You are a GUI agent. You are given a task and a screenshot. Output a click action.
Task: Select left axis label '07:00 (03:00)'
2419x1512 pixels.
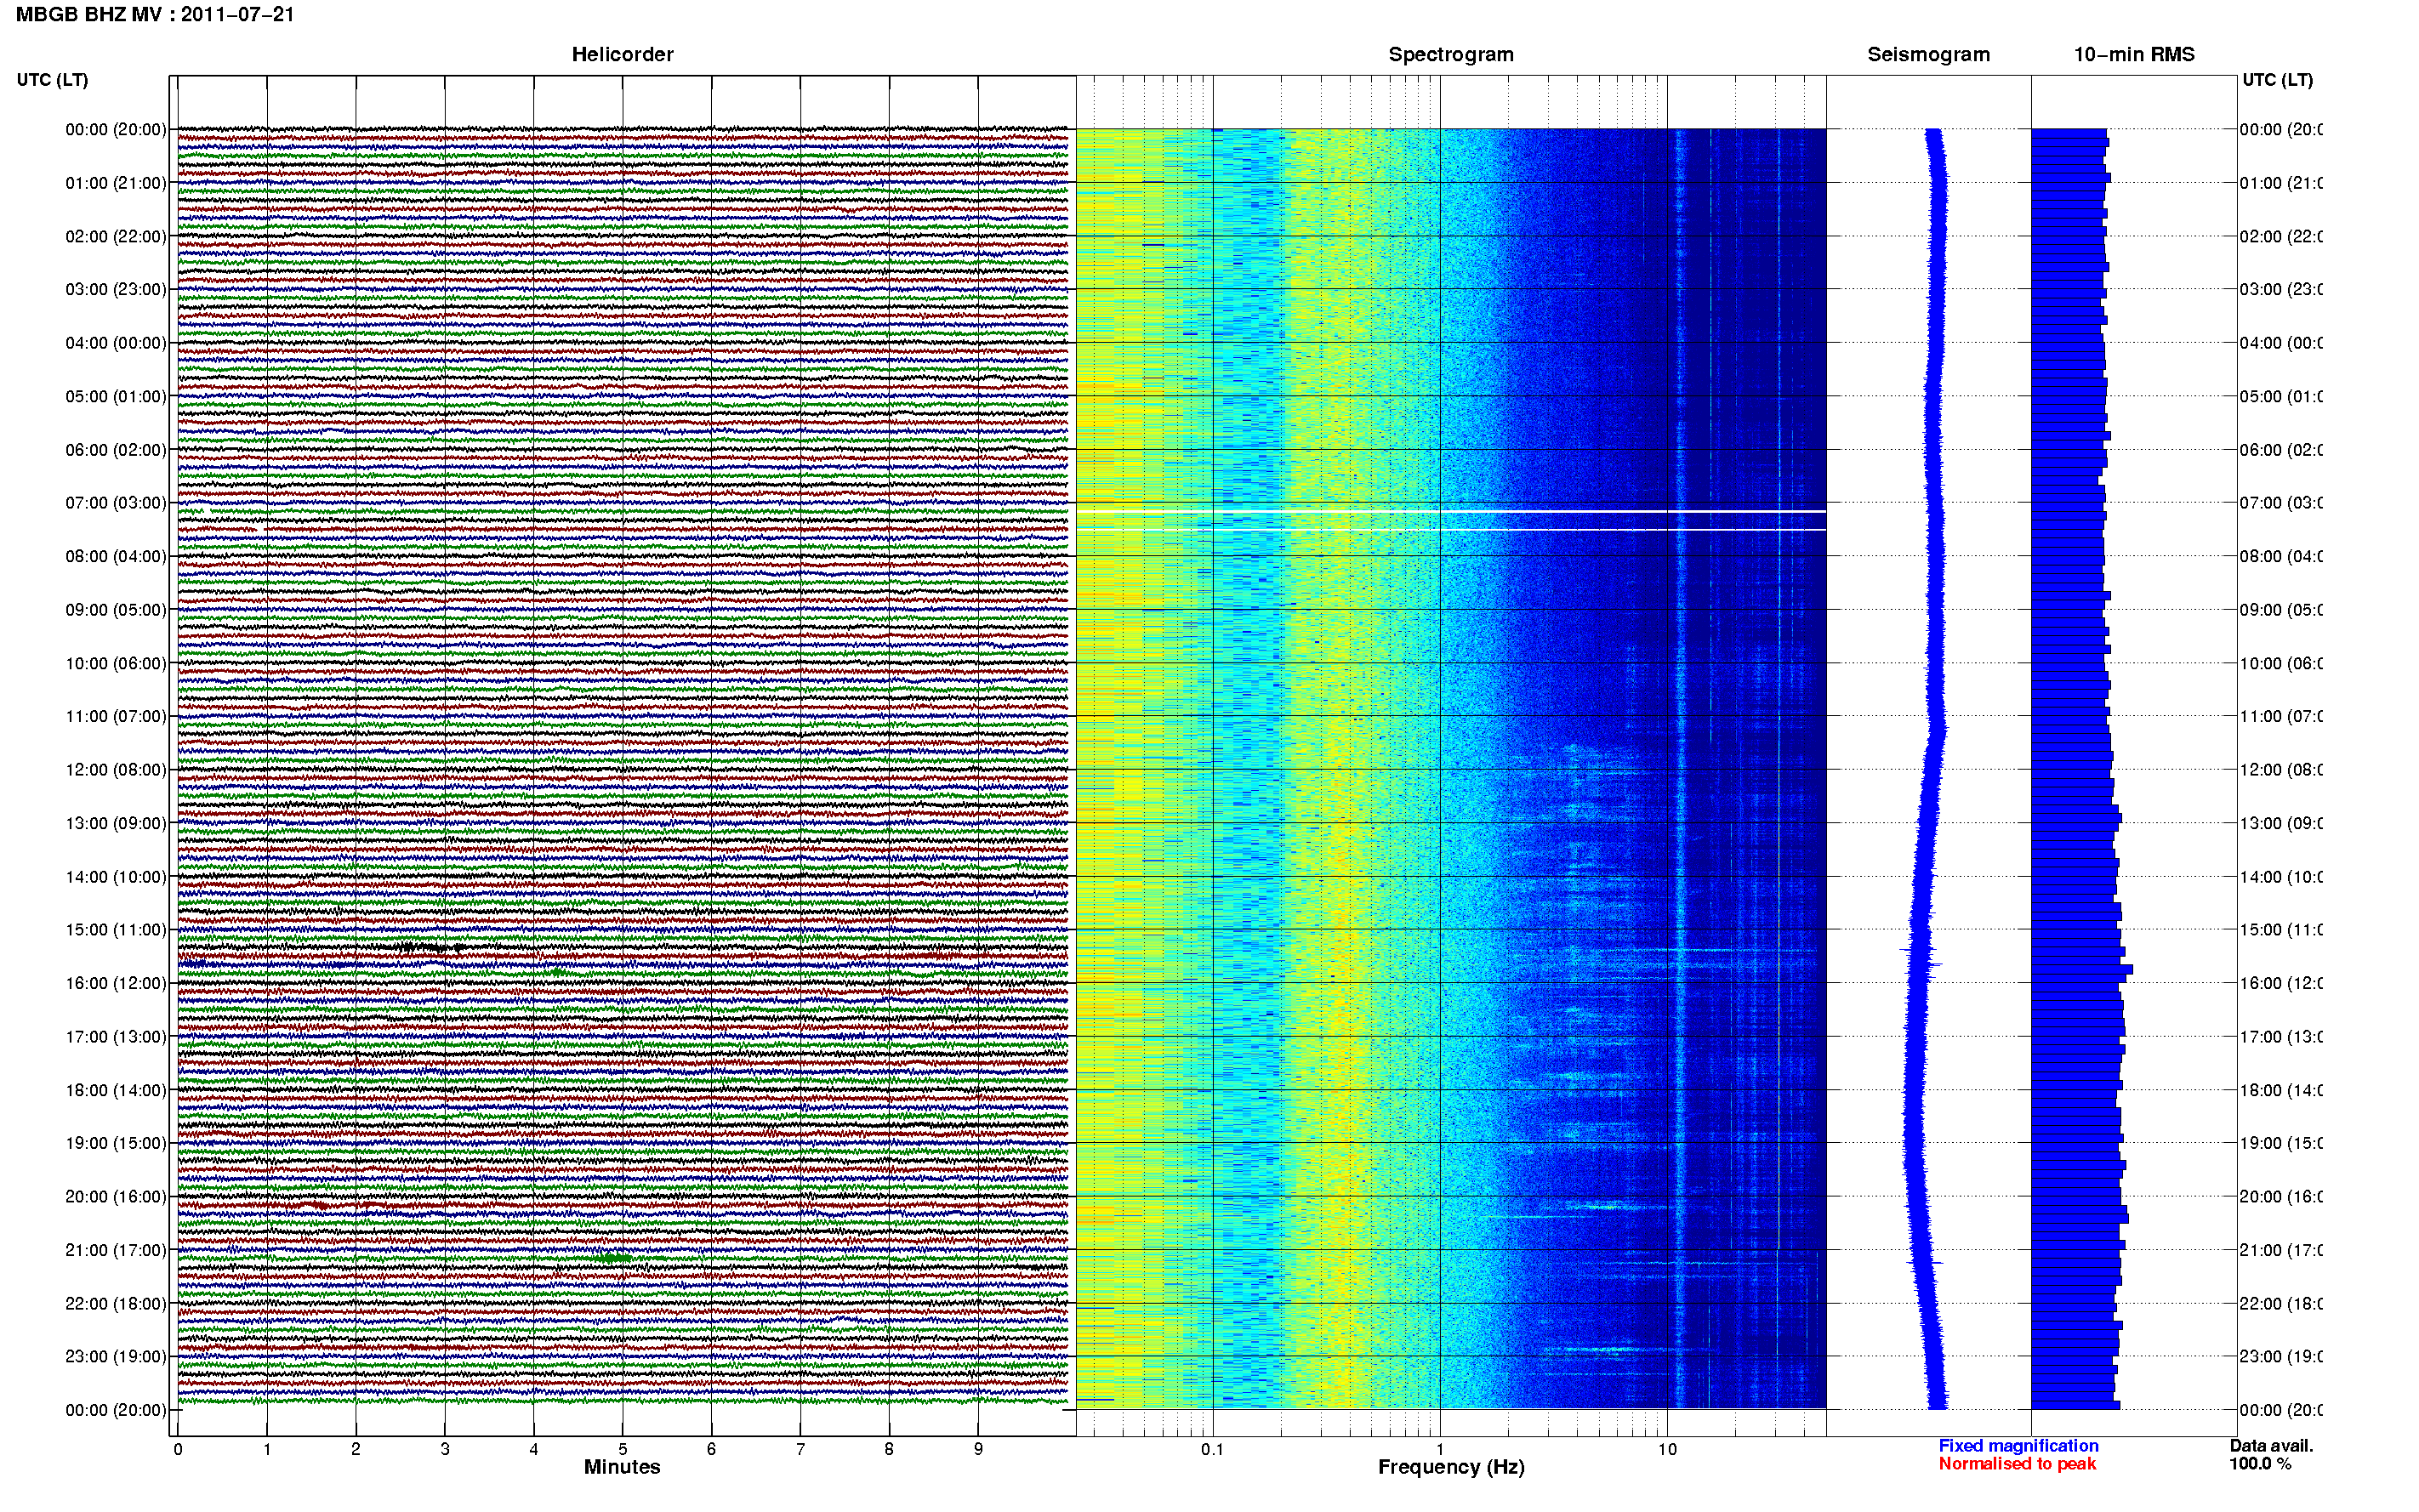pyautogui.click(x=116, y=503)
